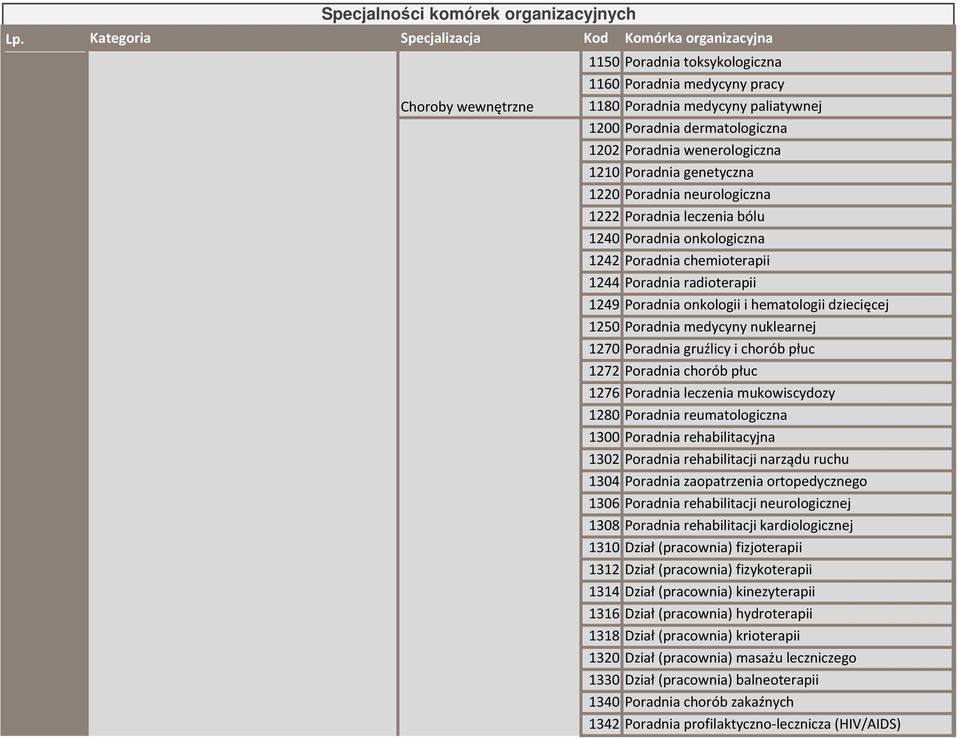Click code cell 1250
The height and width of the screenshot is (739, 960).
pos(601,326)
